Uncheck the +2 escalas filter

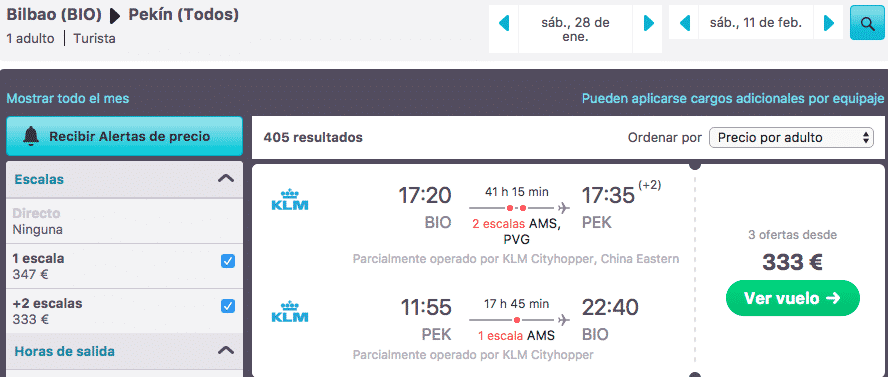[228, 306]
